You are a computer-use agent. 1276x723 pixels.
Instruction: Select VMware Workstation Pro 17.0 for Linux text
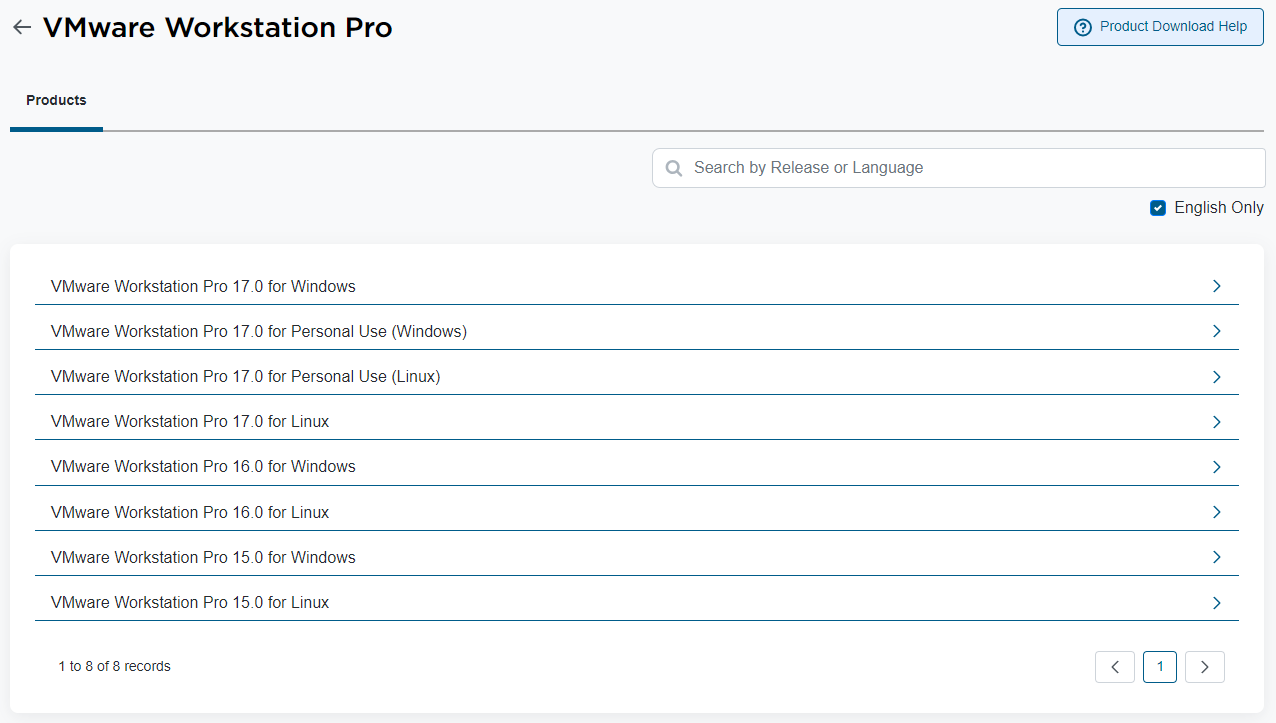pyautogui.click(x=190, y=421)
